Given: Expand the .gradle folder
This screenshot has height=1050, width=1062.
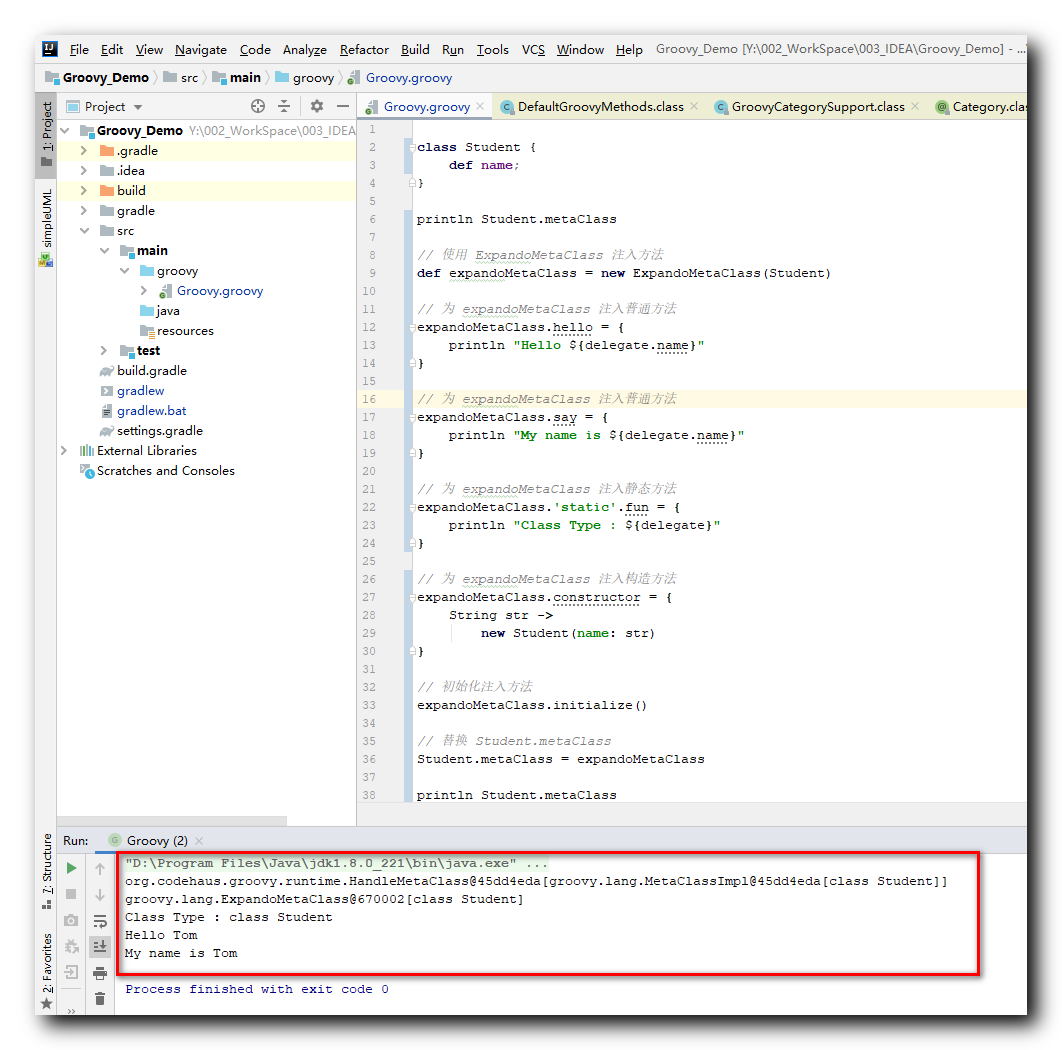Looking at the screenshot, I should click(84, 150).
